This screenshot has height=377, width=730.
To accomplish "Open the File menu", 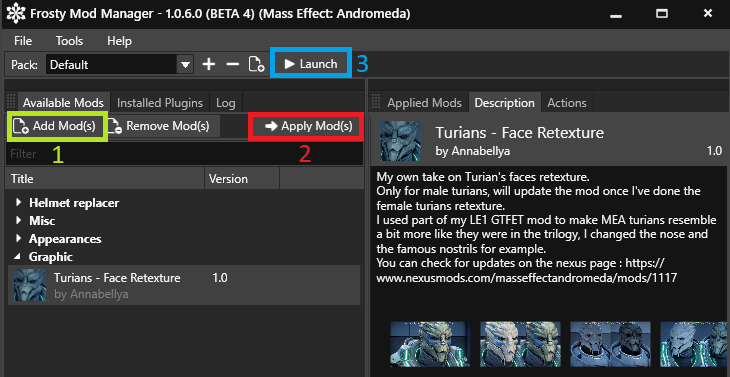I will tap(23, 41).
